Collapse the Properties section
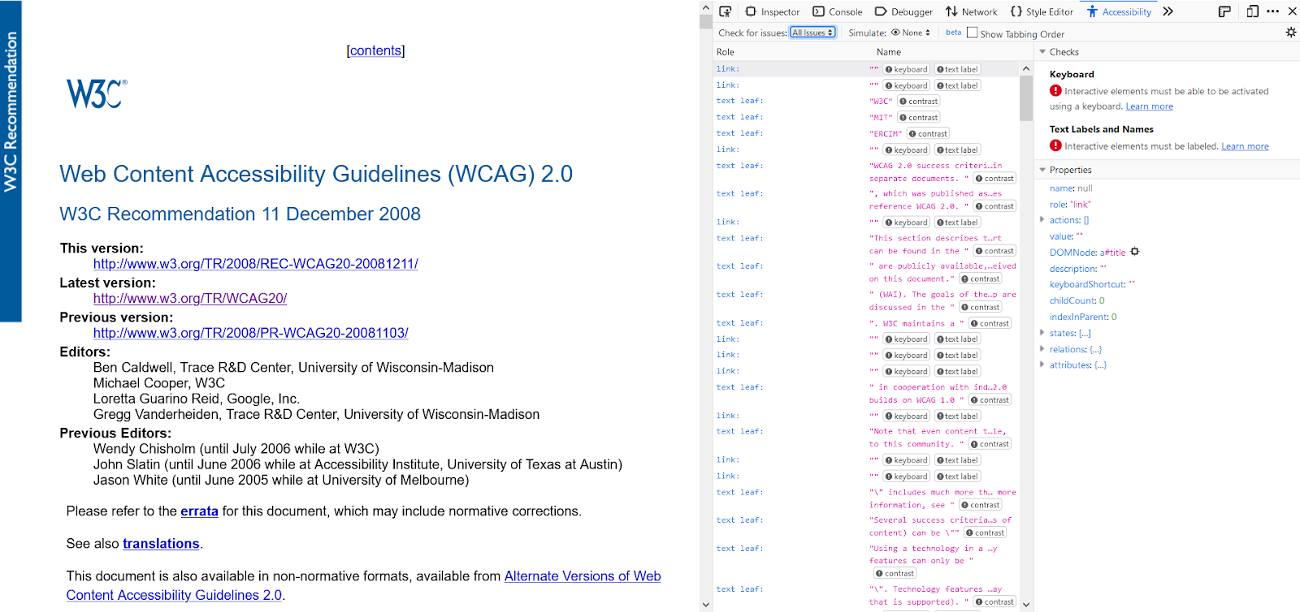This screenshot has width=1300, height=612. [x=1043, y=170]
